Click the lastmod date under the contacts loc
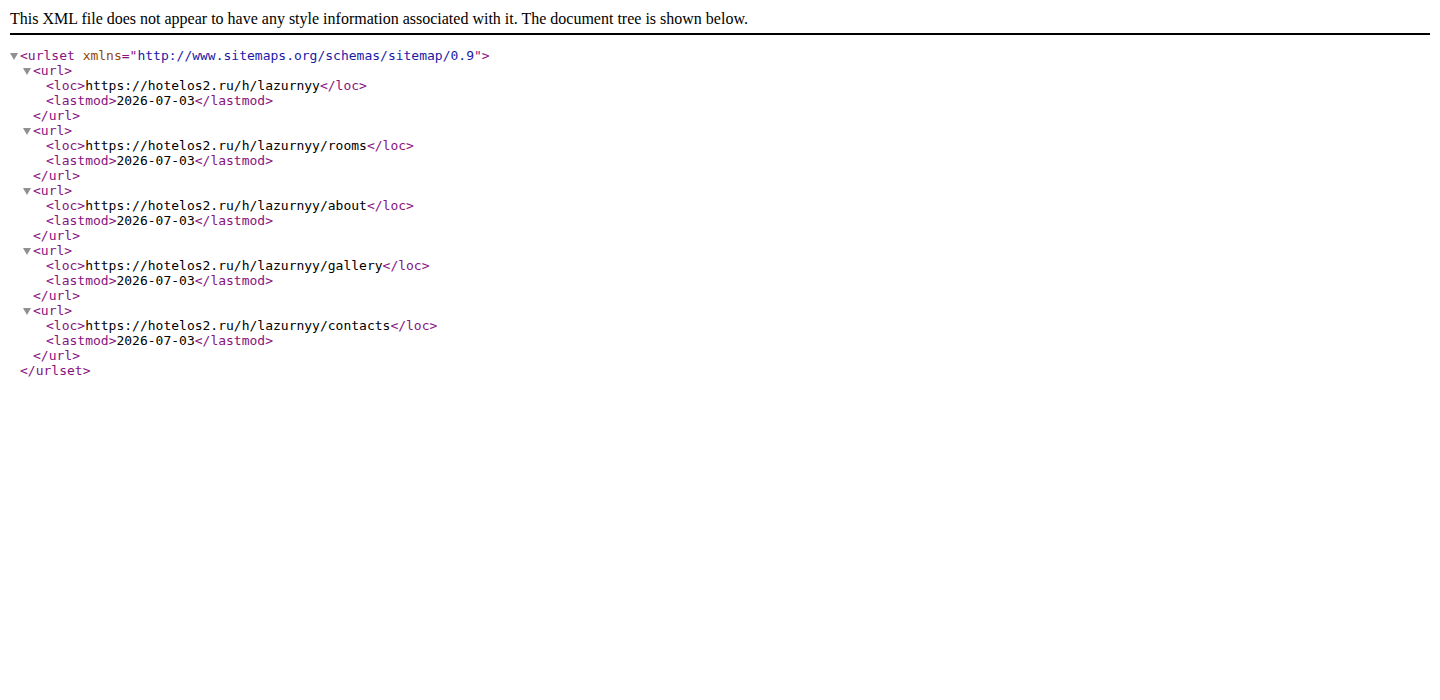 (156, 341)
